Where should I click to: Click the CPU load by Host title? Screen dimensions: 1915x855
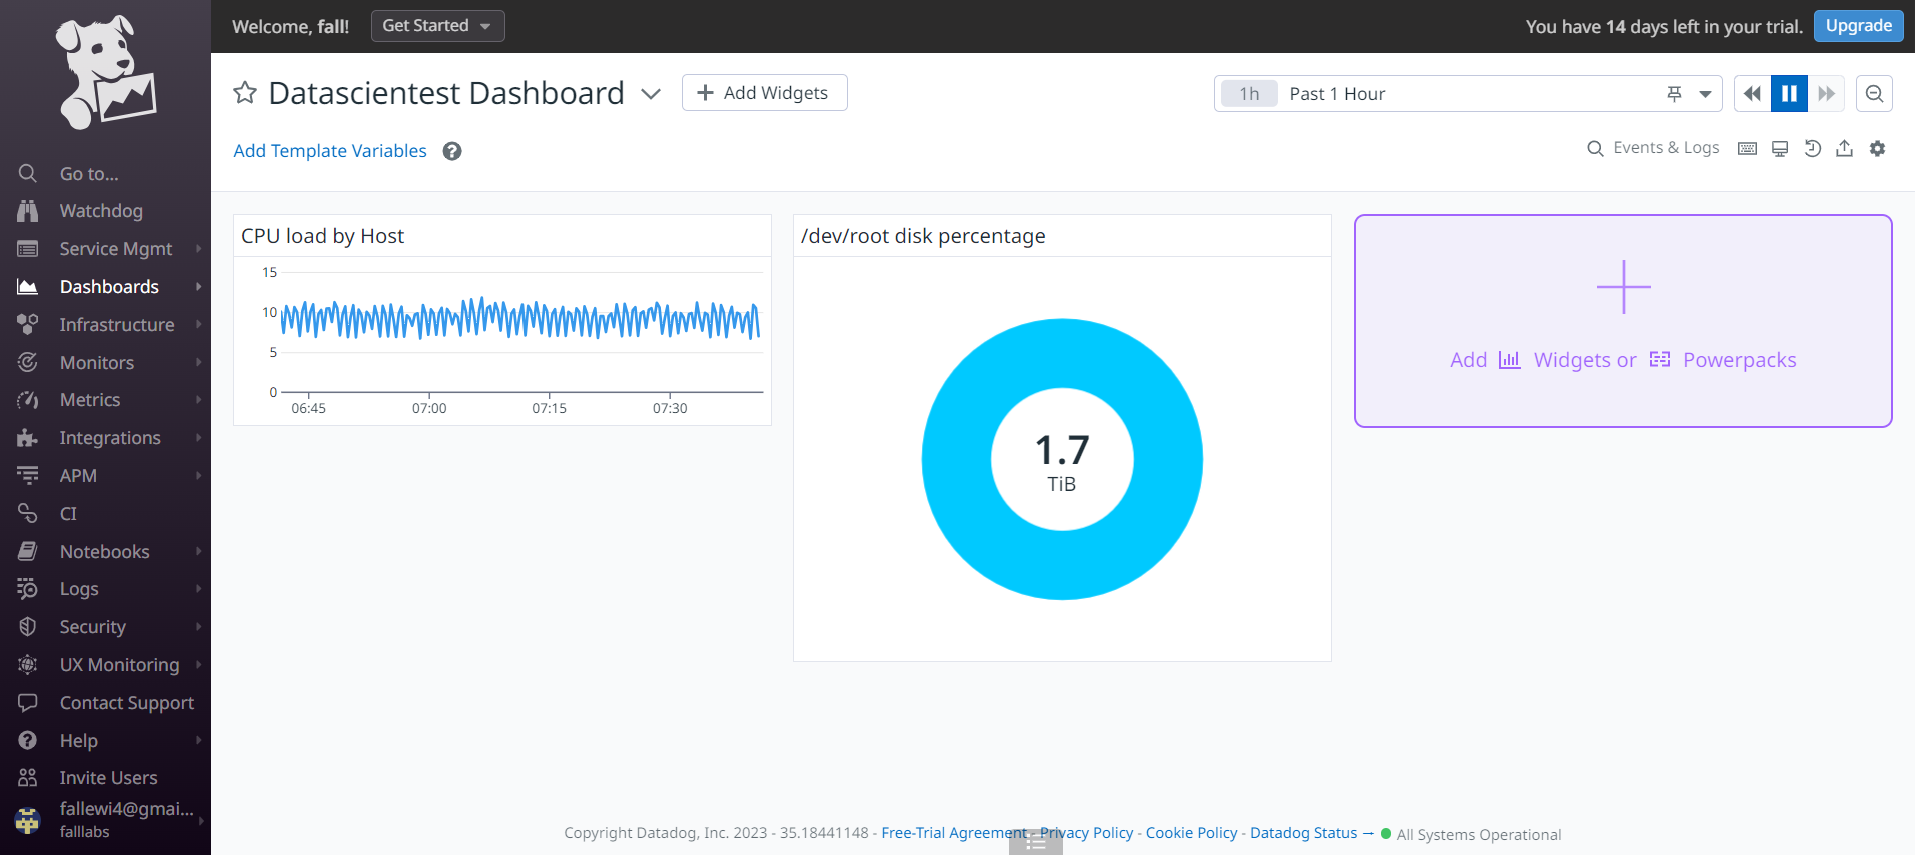click(x=322, y=236)
